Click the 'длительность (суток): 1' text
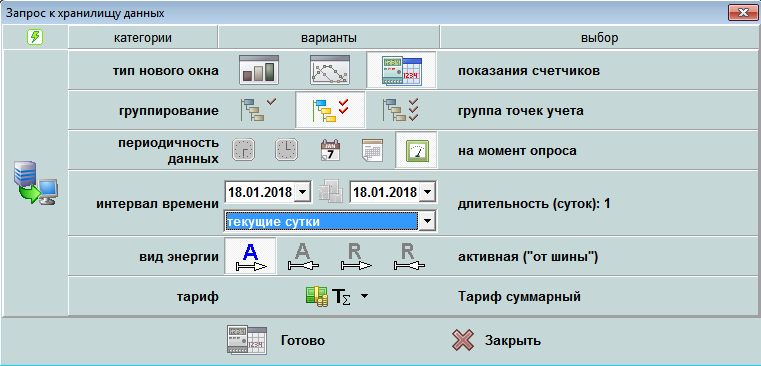This screenshot has width=761, height=366. 534,203
